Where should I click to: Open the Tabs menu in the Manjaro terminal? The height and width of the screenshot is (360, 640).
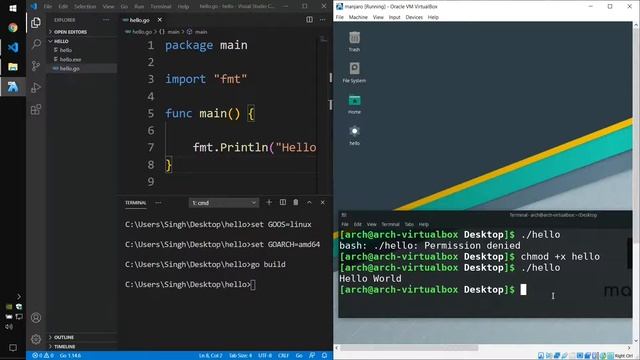tap(409, 224)
